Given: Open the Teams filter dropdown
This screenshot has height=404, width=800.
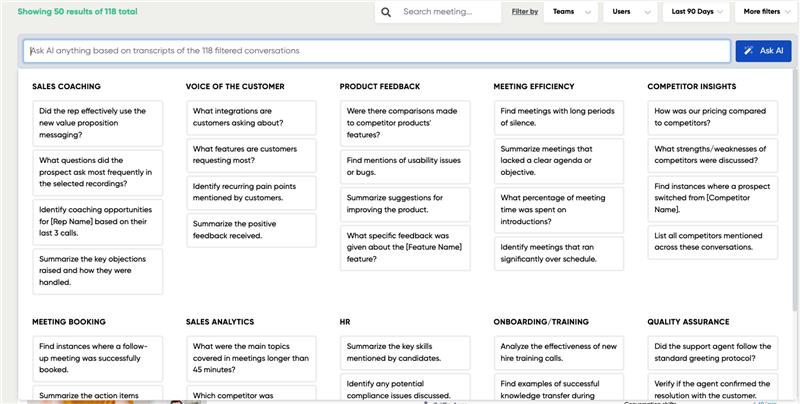Looking at the screenshot, I should coord(574,12).
